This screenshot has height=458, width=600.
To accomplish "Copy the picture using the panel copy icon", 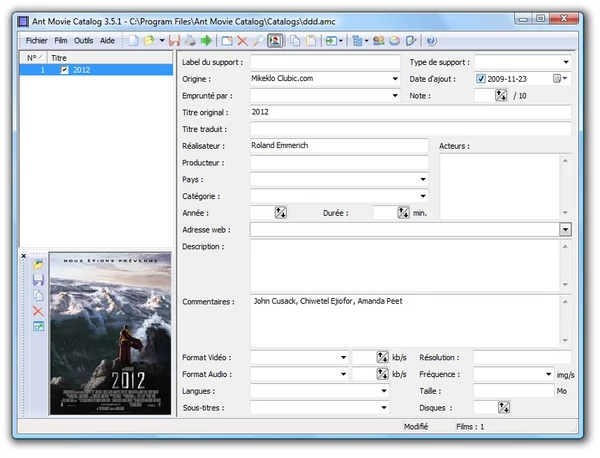I will click(38, 295).
